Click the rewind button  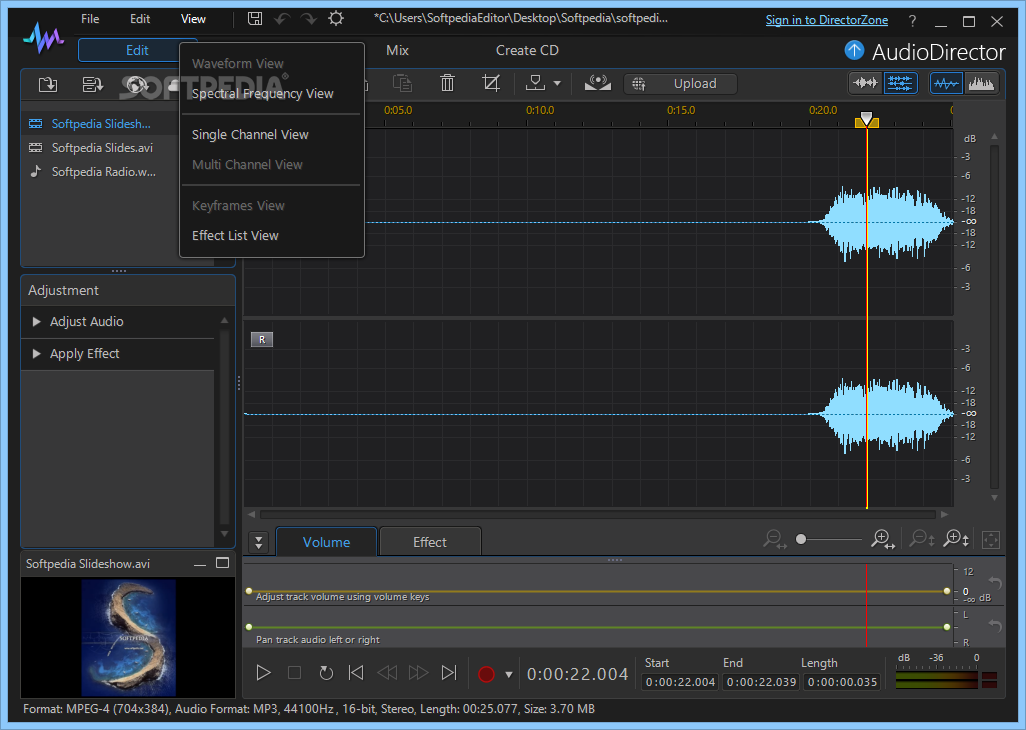[387, 672]
